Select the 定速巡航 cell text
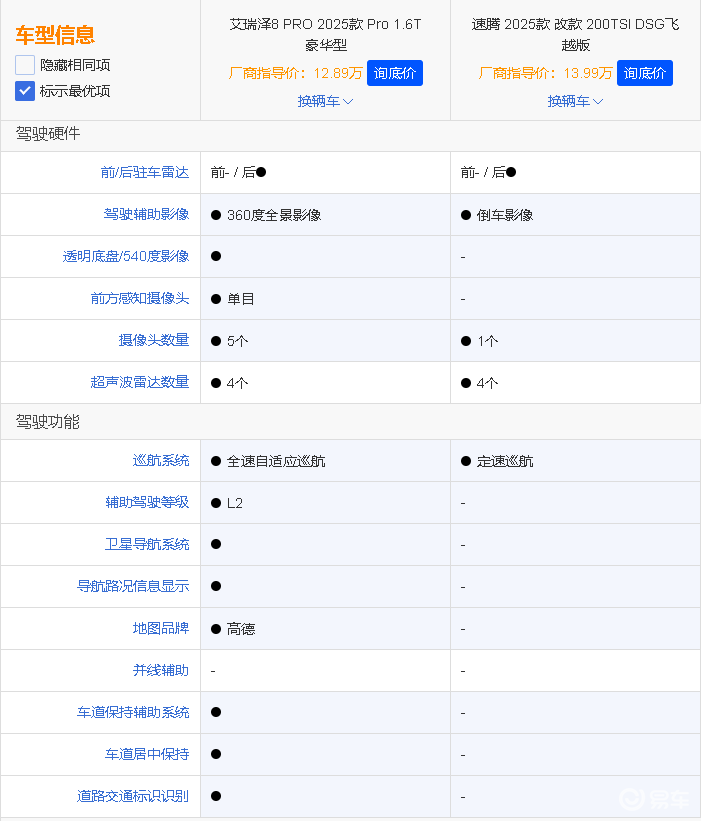The width and height of the screenshot is (701, 821). tap(505, 461)
